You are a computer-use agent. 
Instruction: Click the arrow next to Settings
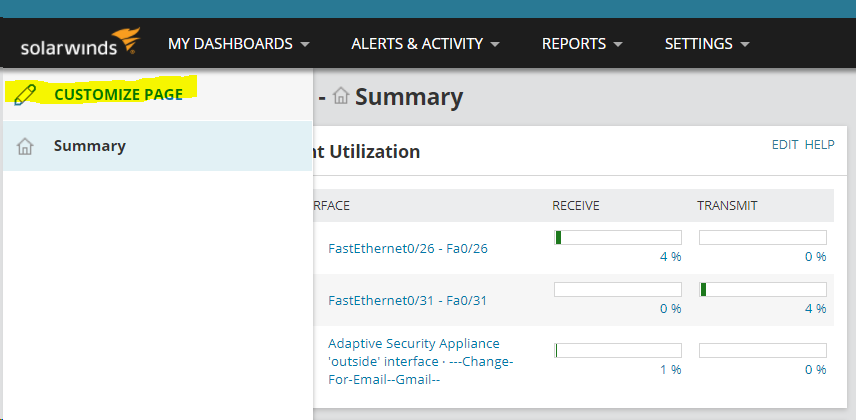coord(745,44)
